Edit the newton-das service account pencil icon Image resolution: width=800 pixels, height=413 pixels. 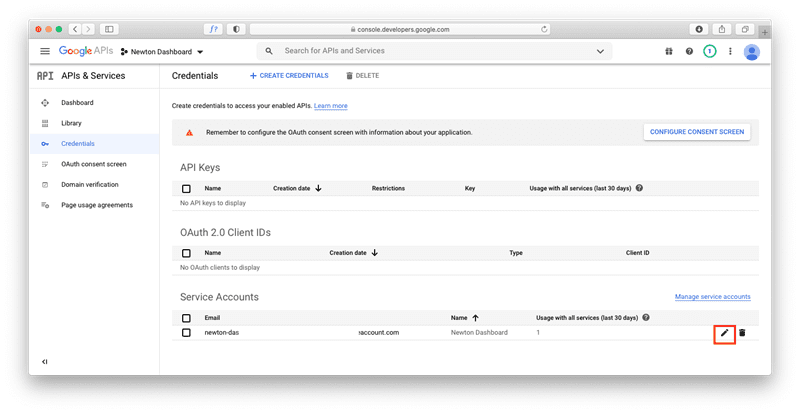coord(724,333)
